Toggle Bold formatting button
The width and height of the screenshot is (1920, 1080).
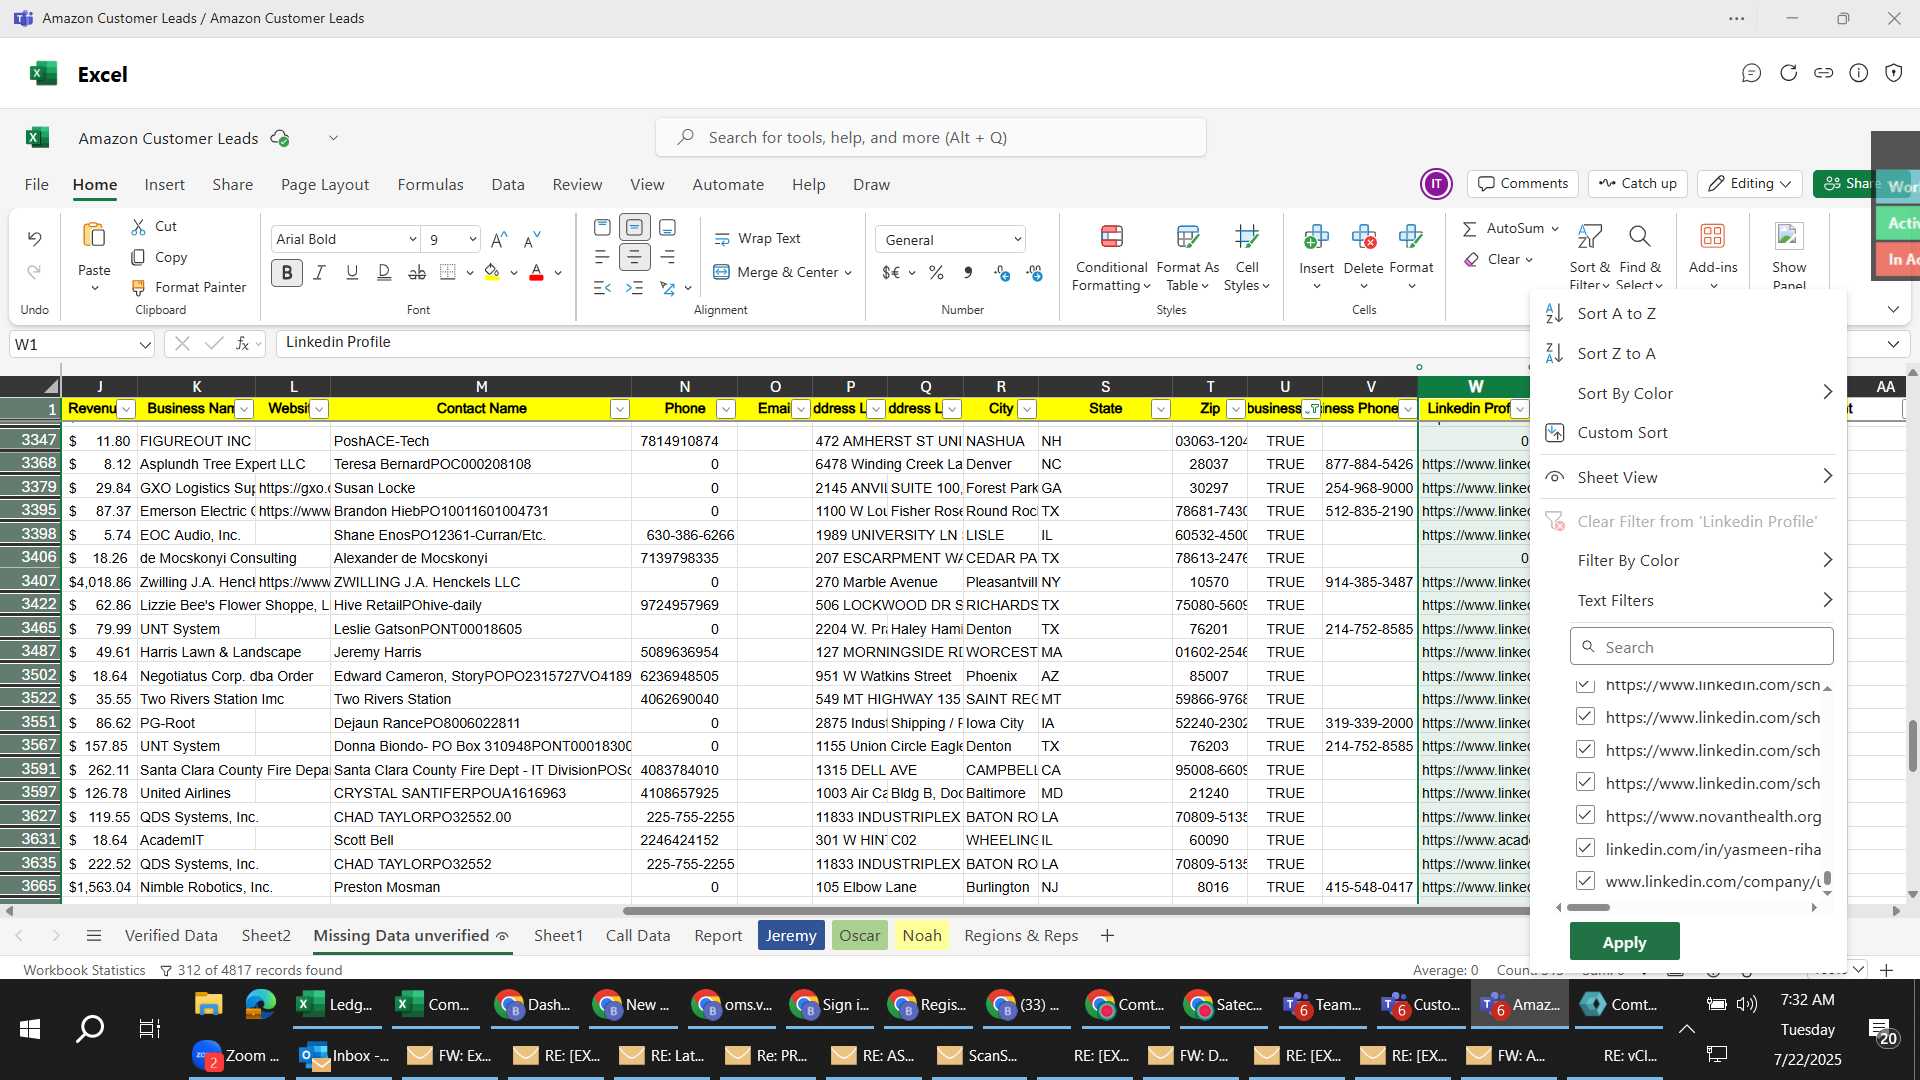(x=287, y=272)
